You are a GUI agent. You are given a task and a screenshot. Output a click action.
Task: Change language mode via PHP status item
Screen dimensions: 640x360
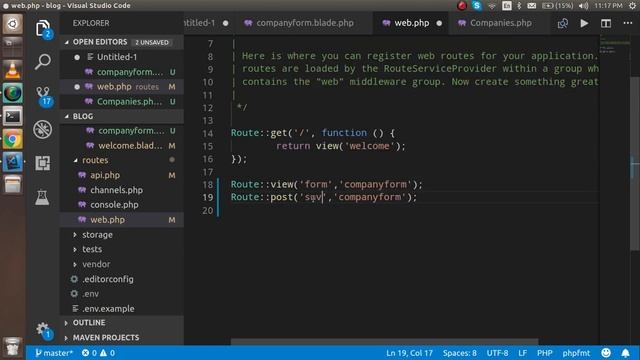click(x=544, y=353)
